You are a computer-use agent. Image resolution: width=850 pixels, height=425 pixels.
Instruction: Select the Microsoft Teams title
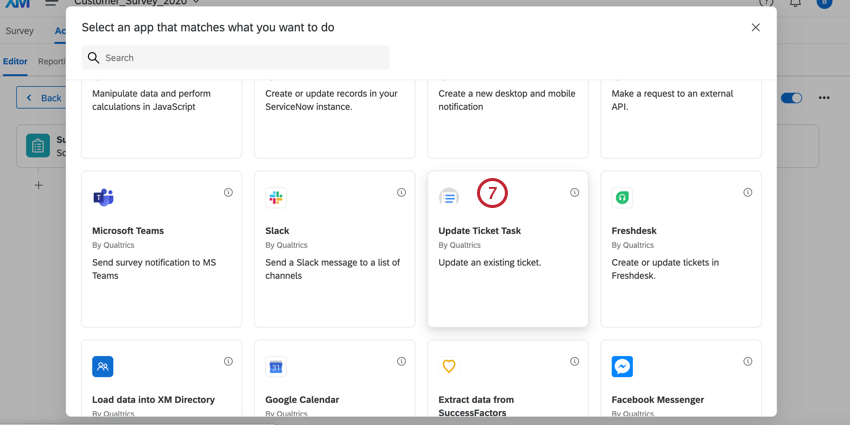click(x=128, y=230)
